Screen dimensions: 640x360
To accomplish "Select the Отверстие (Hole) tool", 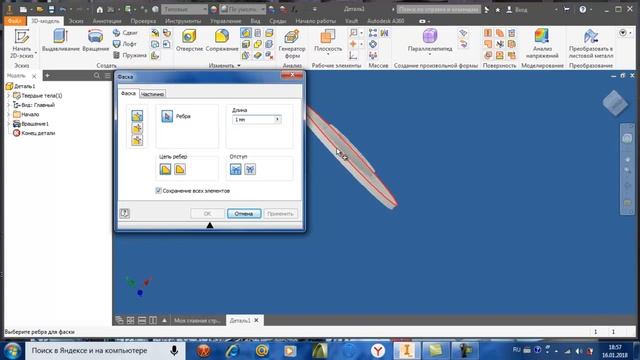I will (189, 41).
